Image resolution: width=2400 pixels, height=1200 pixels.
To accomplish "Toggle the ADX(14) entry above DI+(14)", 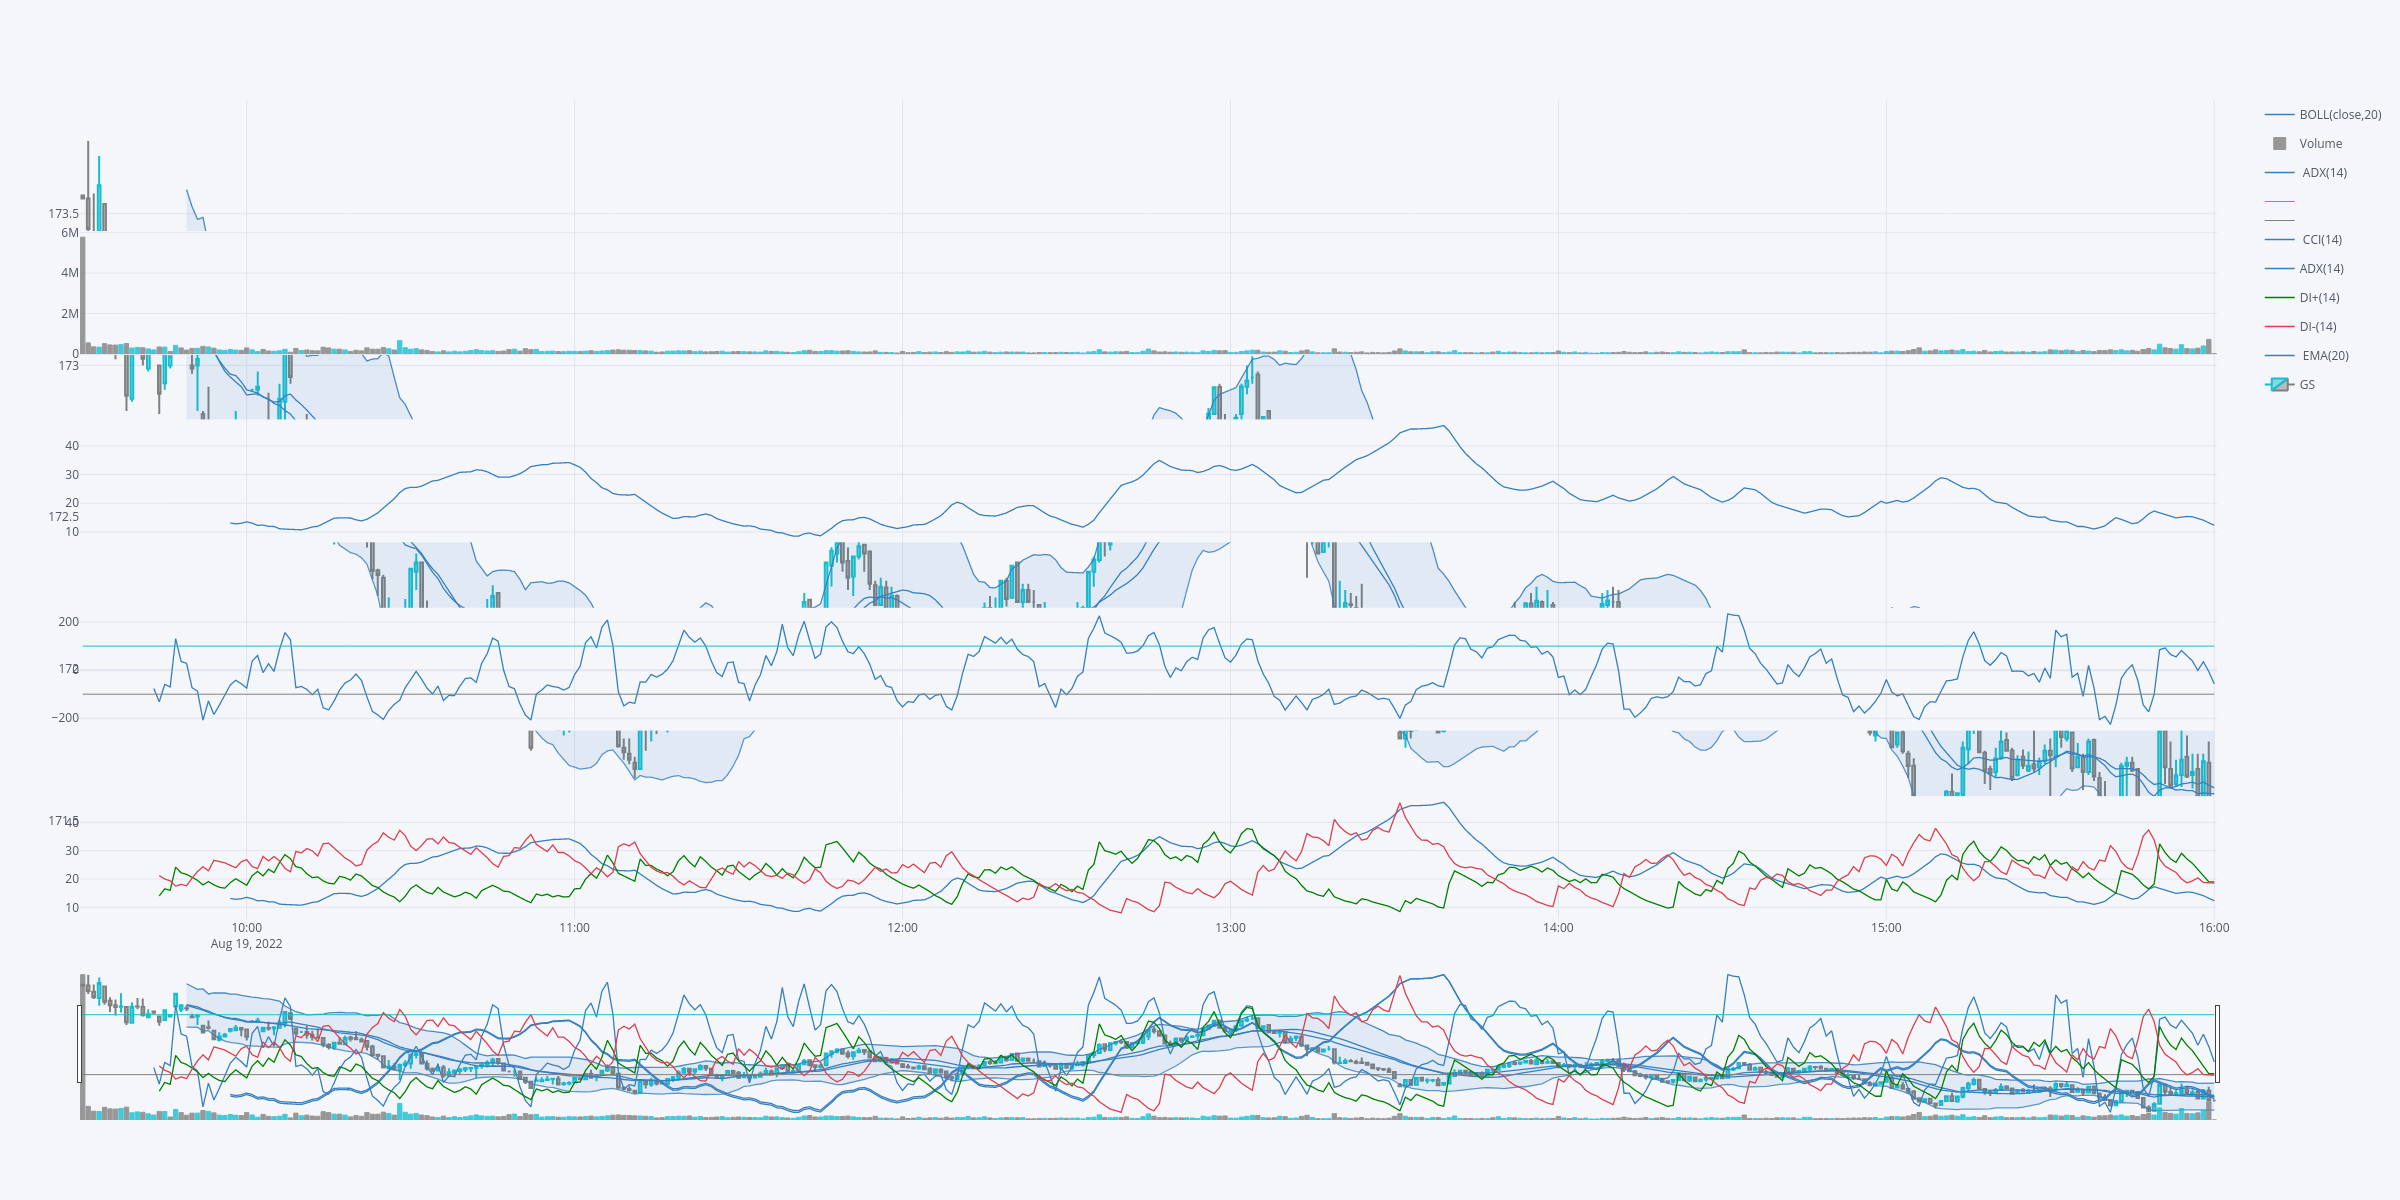I will click(2321, 269).
